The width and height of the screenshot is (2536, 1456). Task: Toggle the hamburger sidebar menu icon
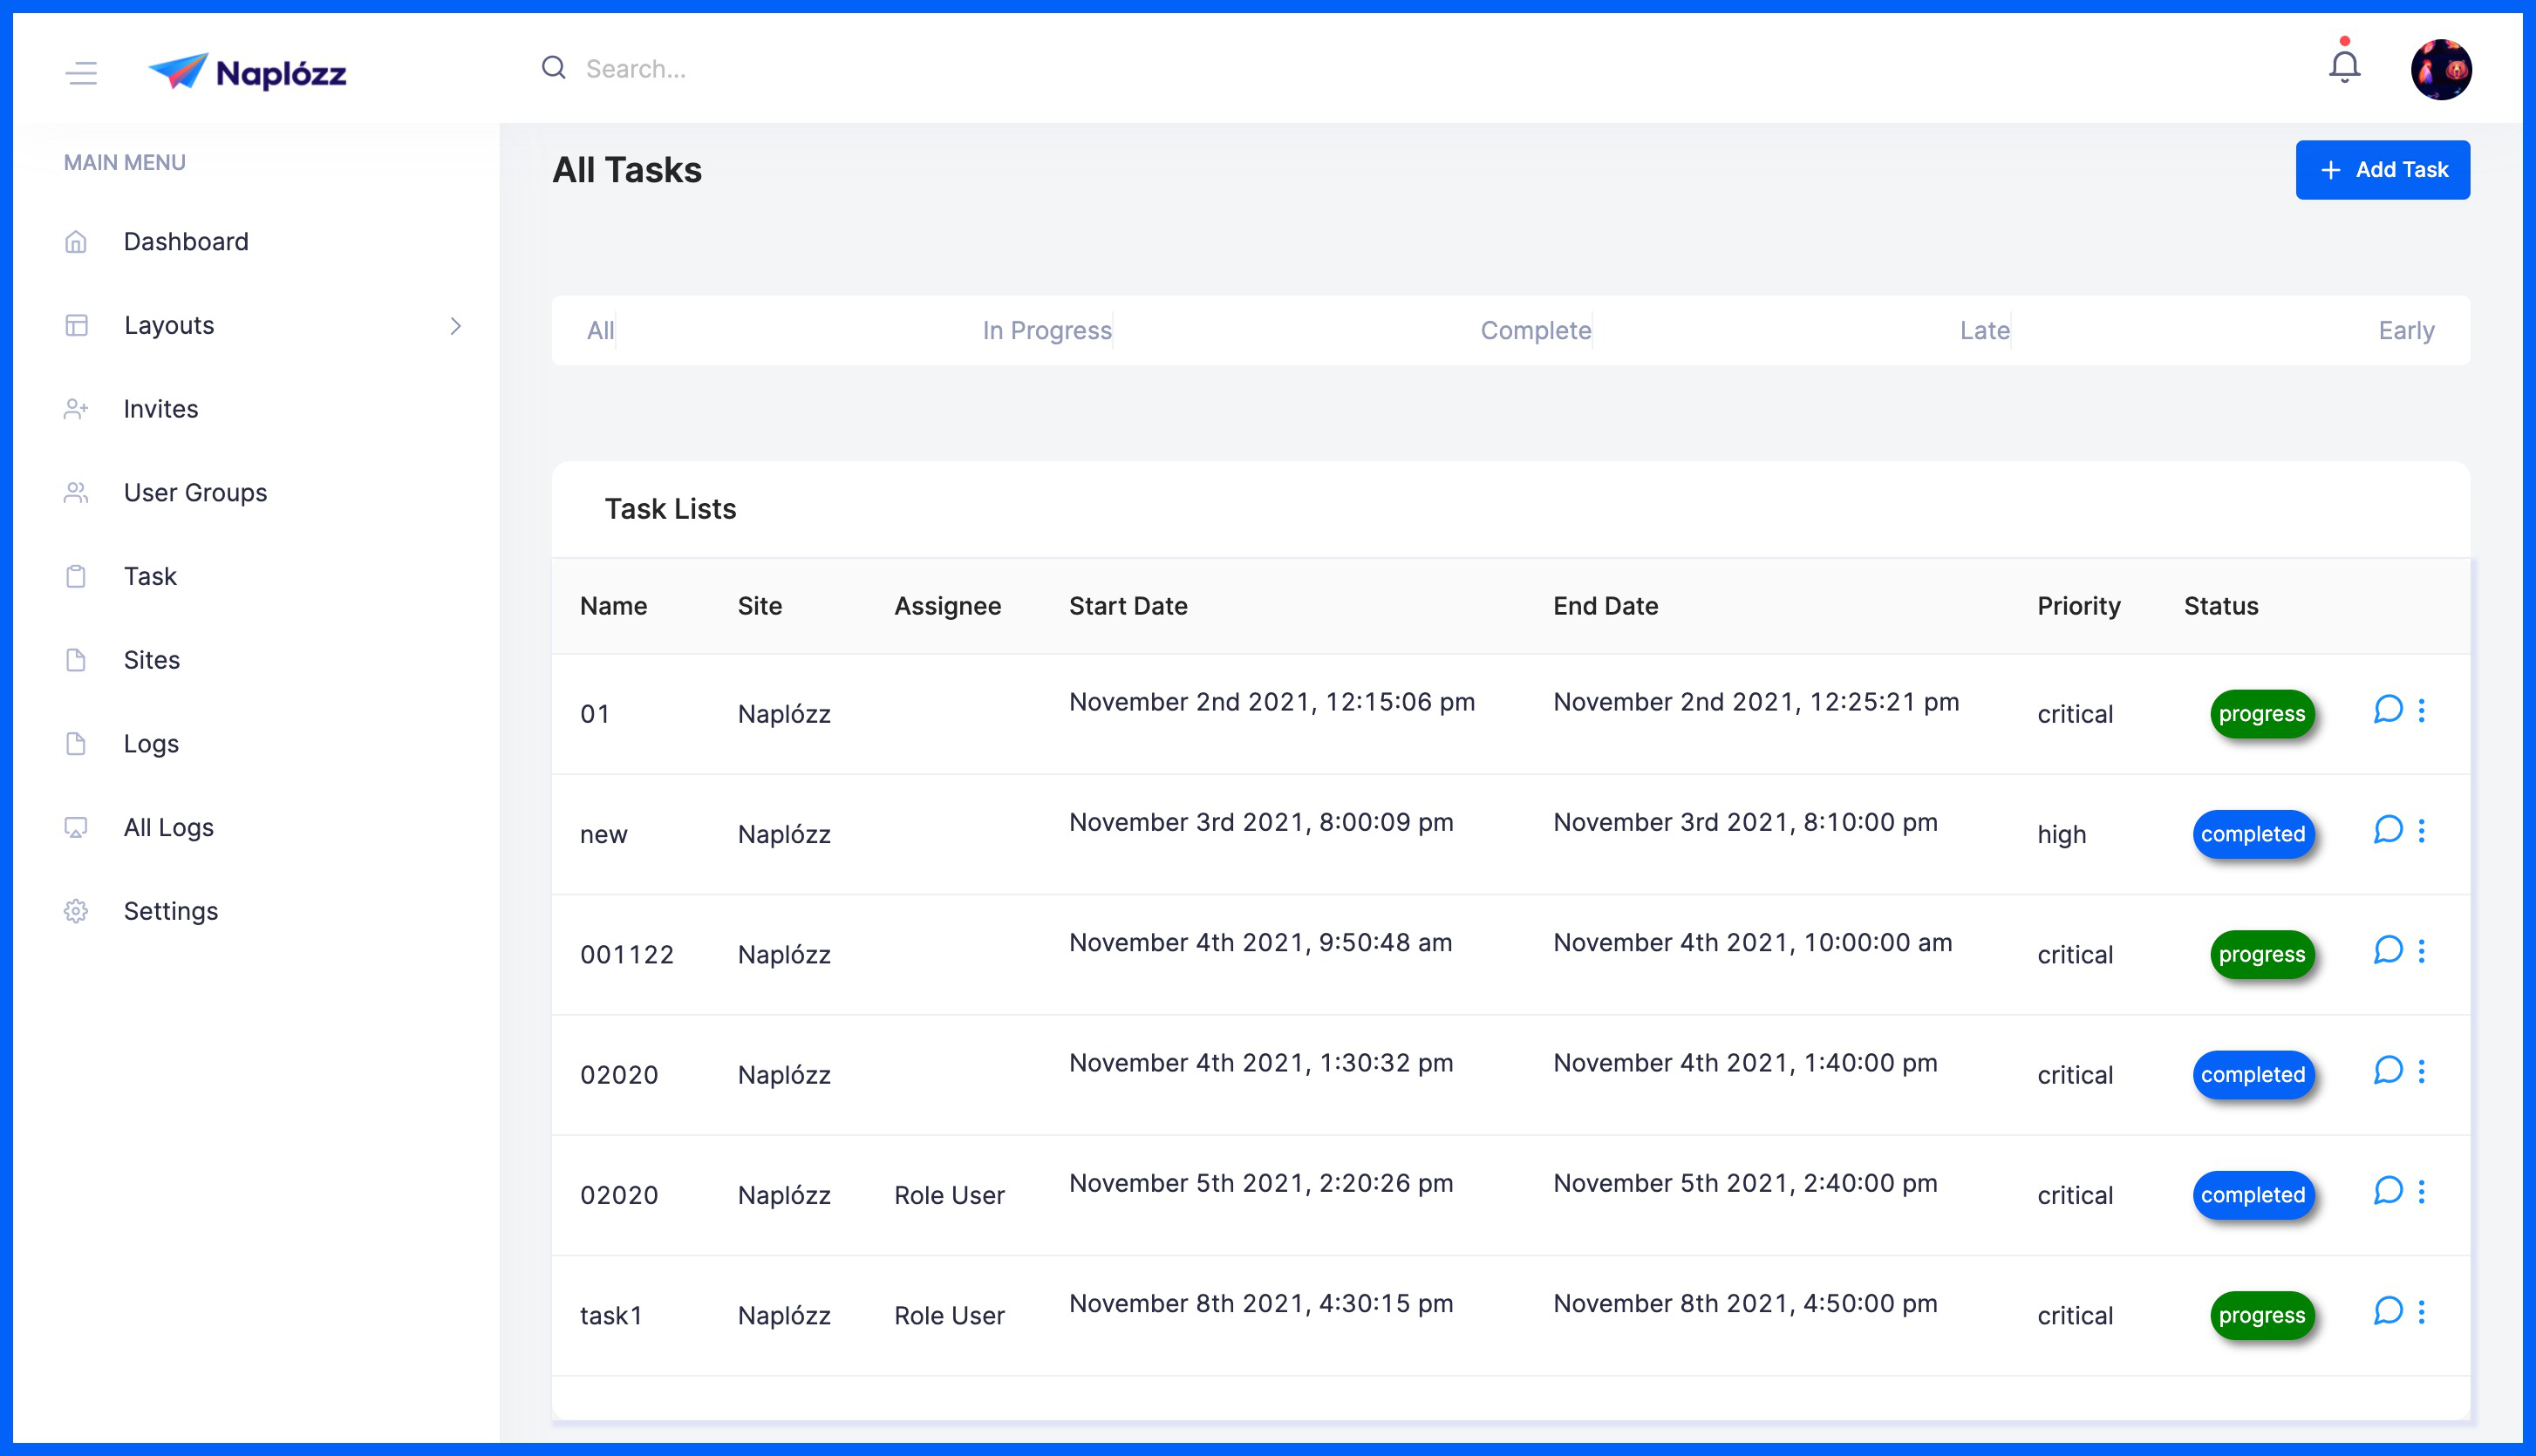81,72
